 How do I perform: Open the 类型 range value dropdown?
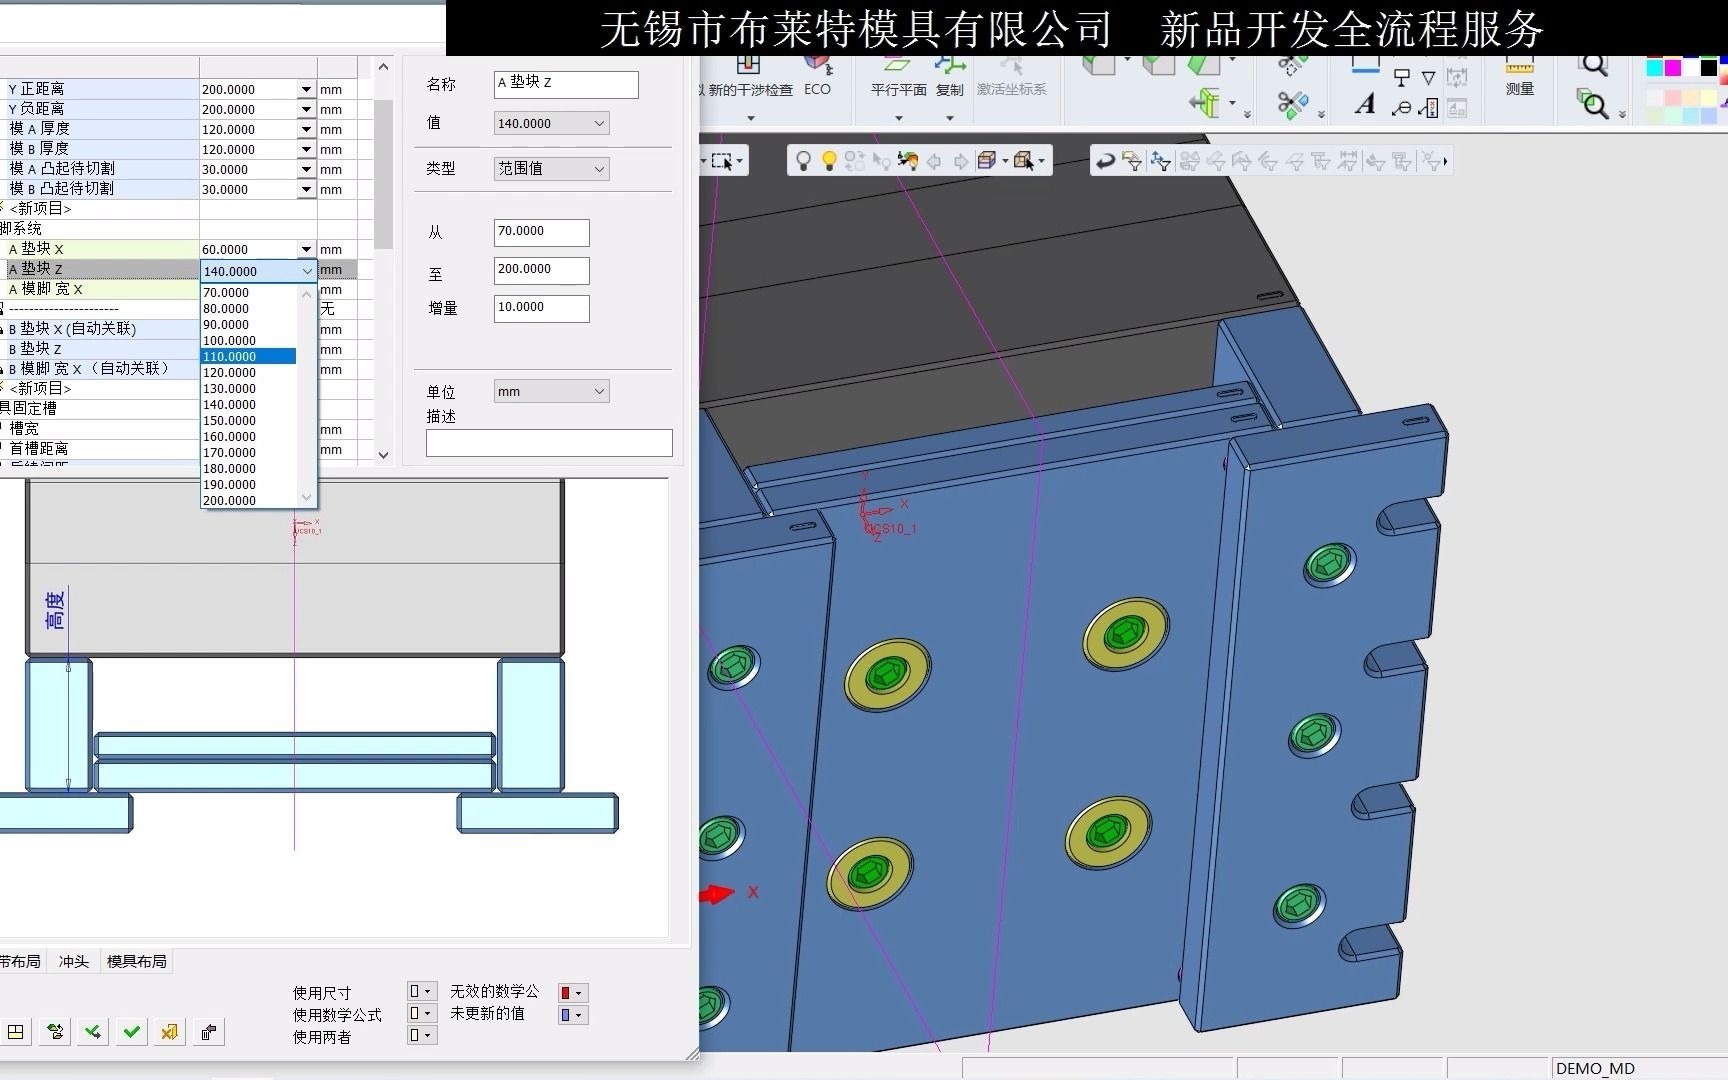[551, 169]
